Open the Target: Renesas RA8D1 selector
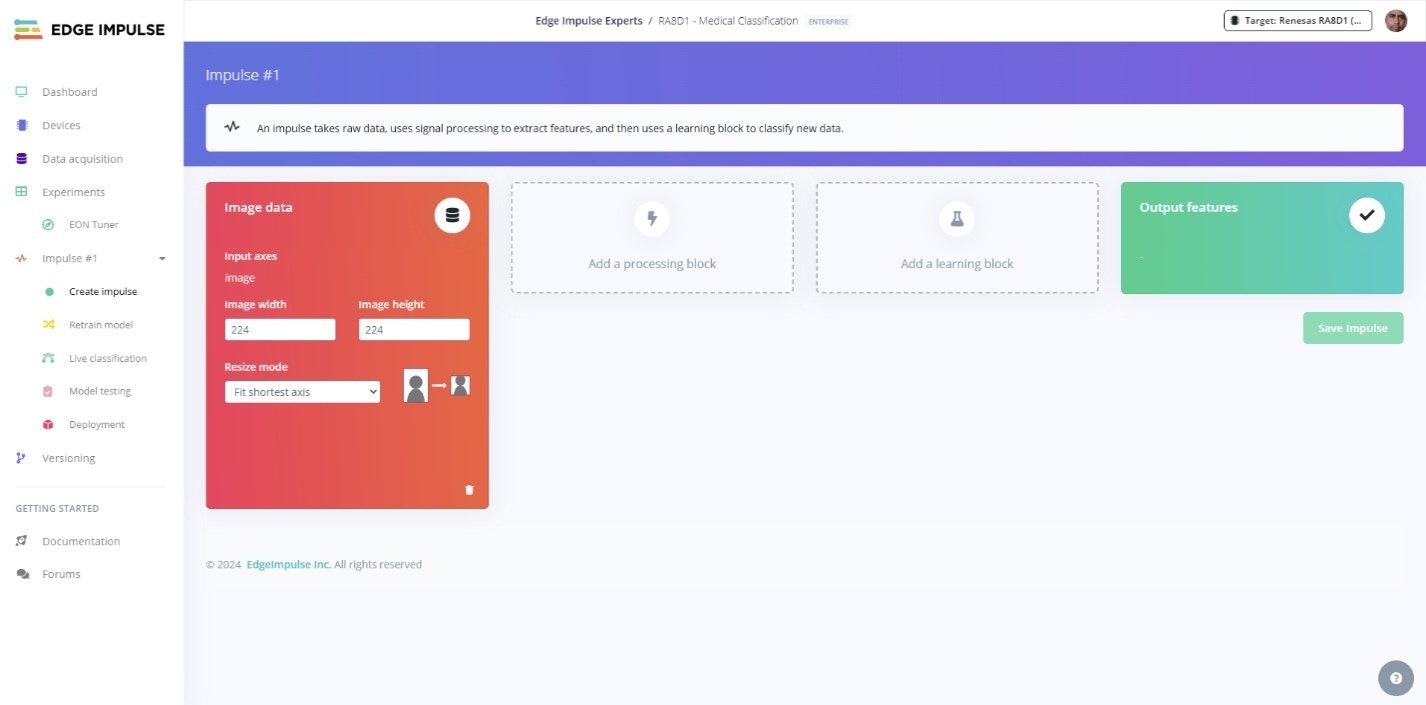Image resolution: width=1426 pixels, height=705 pixels. [1297, 20]
